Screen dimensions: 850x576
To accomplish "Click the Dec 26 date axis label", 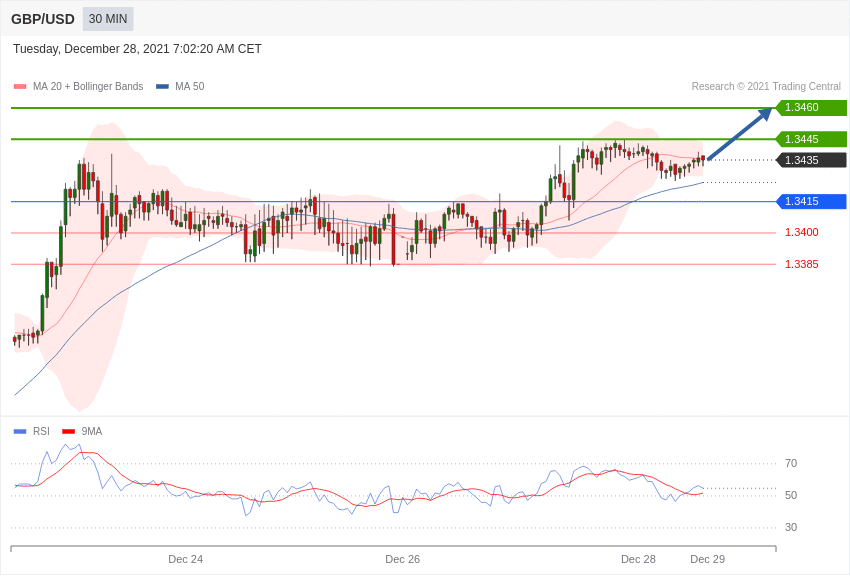I will [x=402, y=560].
